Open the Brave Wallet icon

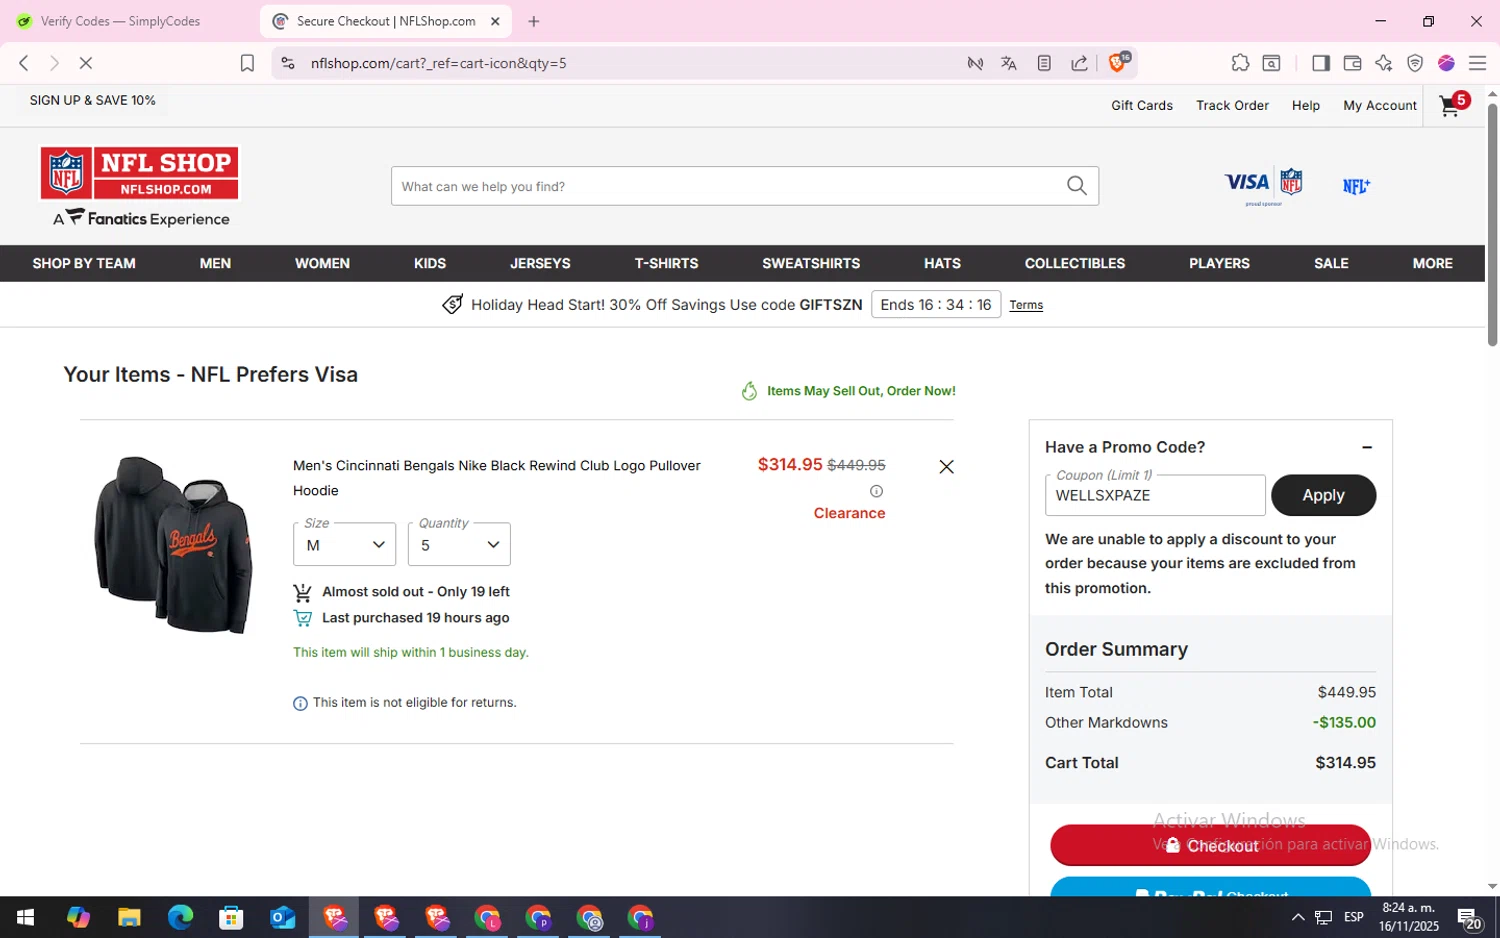coord(1352,63)
